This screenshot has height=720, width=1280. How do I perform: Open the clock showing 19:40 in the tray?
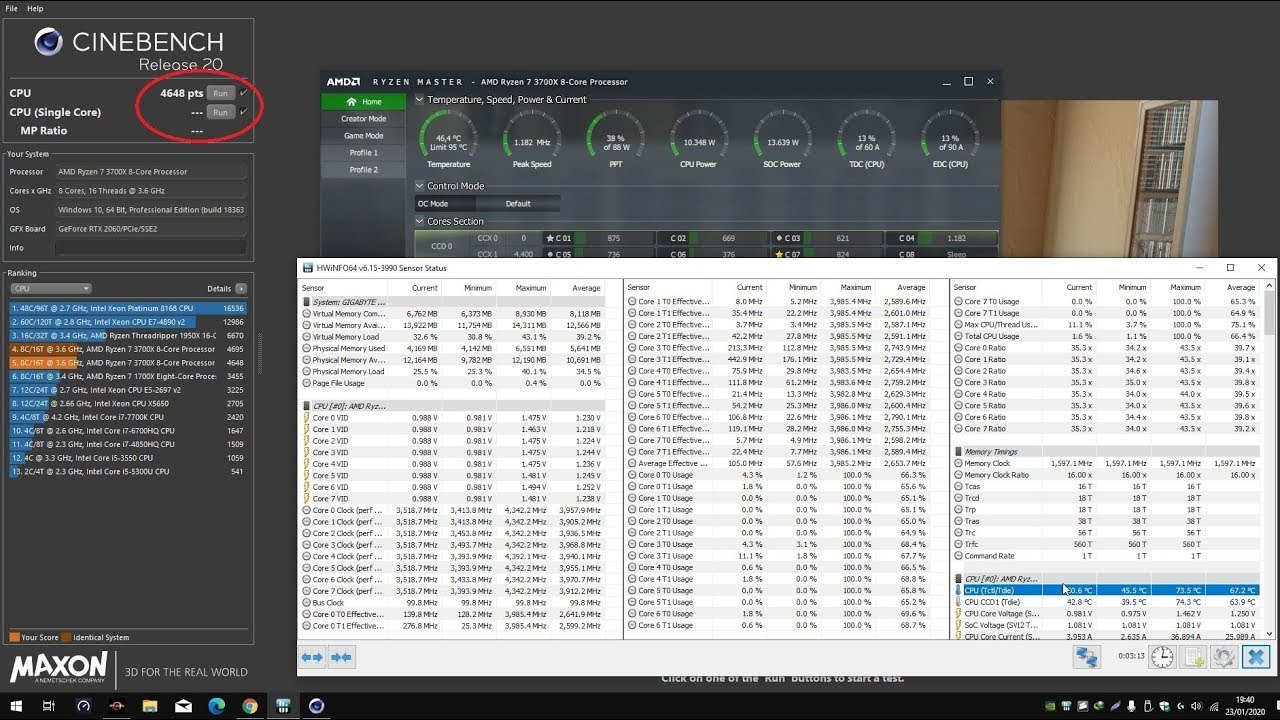pyautogui.click(x=1247, y=706)
